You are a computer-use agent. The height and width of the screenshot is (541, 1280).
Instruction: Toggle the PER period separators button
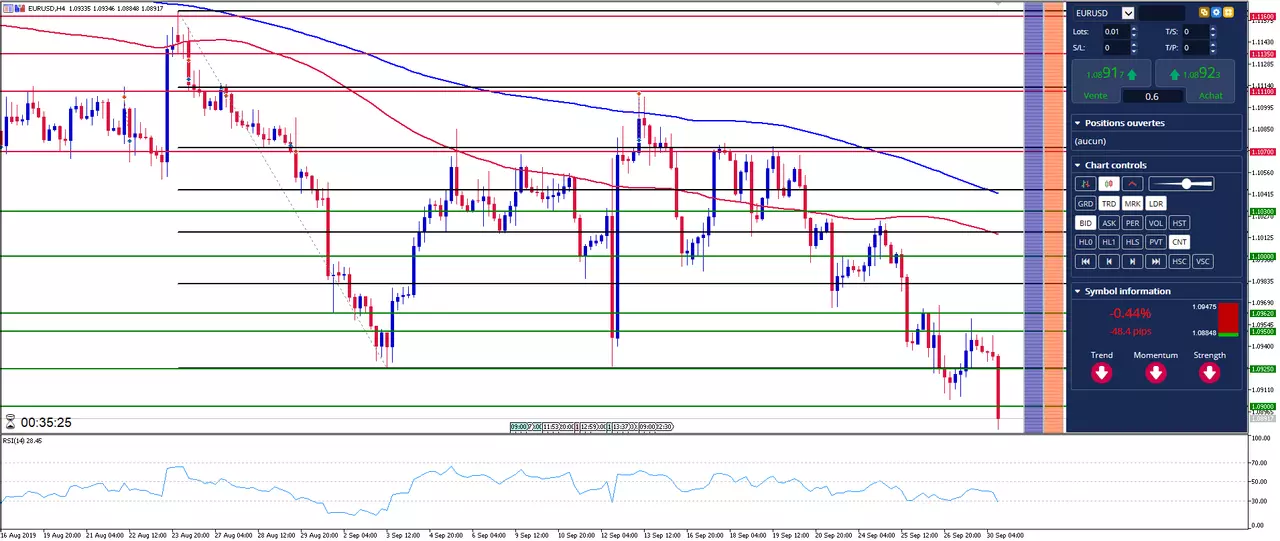click(x=1132, y=223)
